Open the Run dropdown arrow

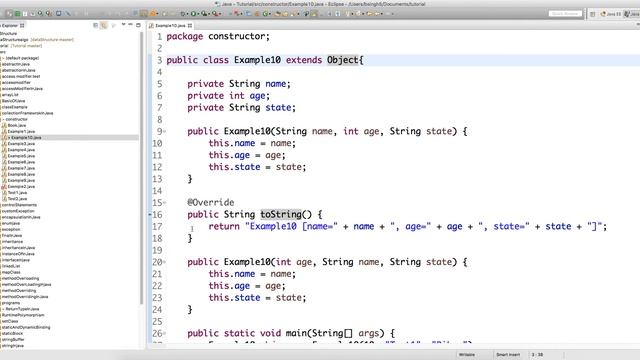[x=198, y=14]
